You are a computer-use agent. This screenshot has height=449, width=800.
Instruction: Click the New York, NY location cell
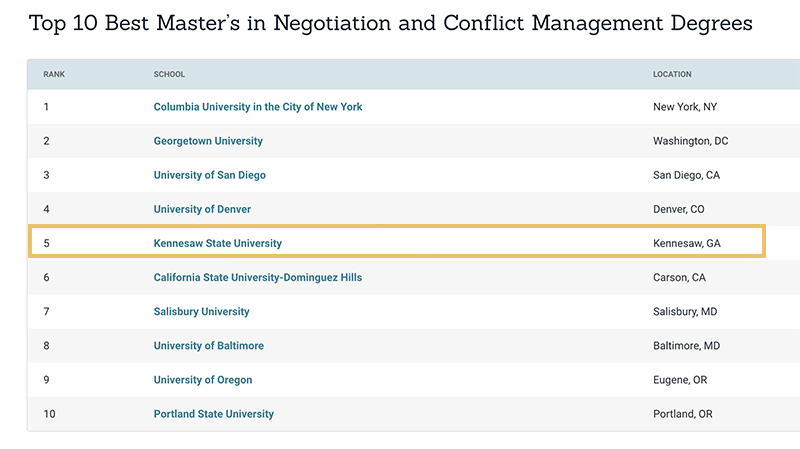684,107
